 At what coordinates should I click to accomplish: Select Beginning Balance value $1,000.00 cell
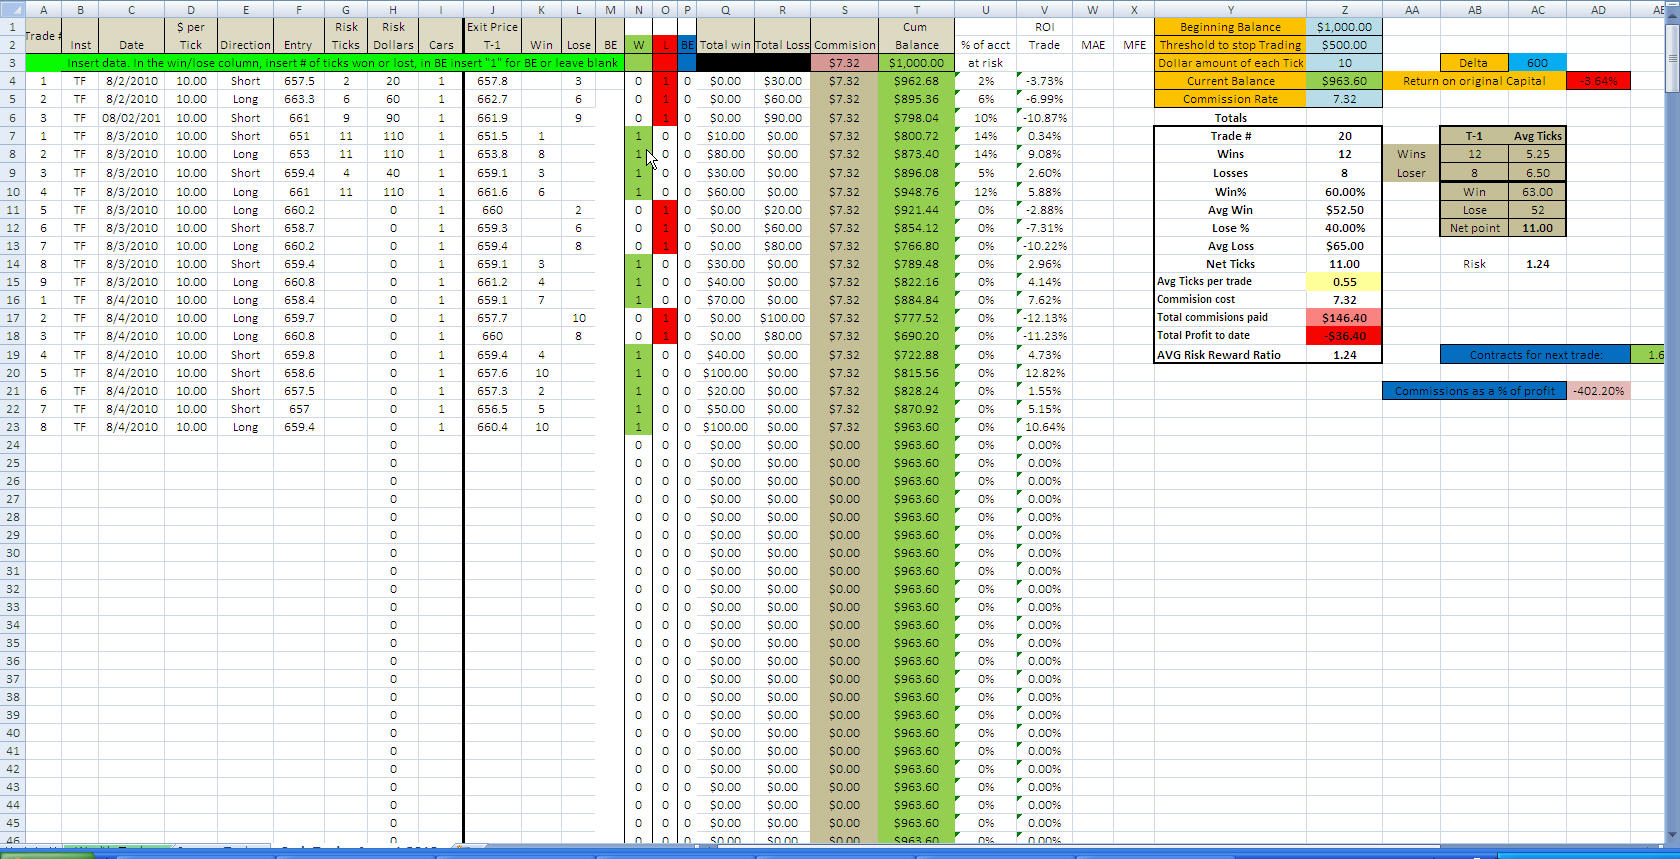point(1344,27)
